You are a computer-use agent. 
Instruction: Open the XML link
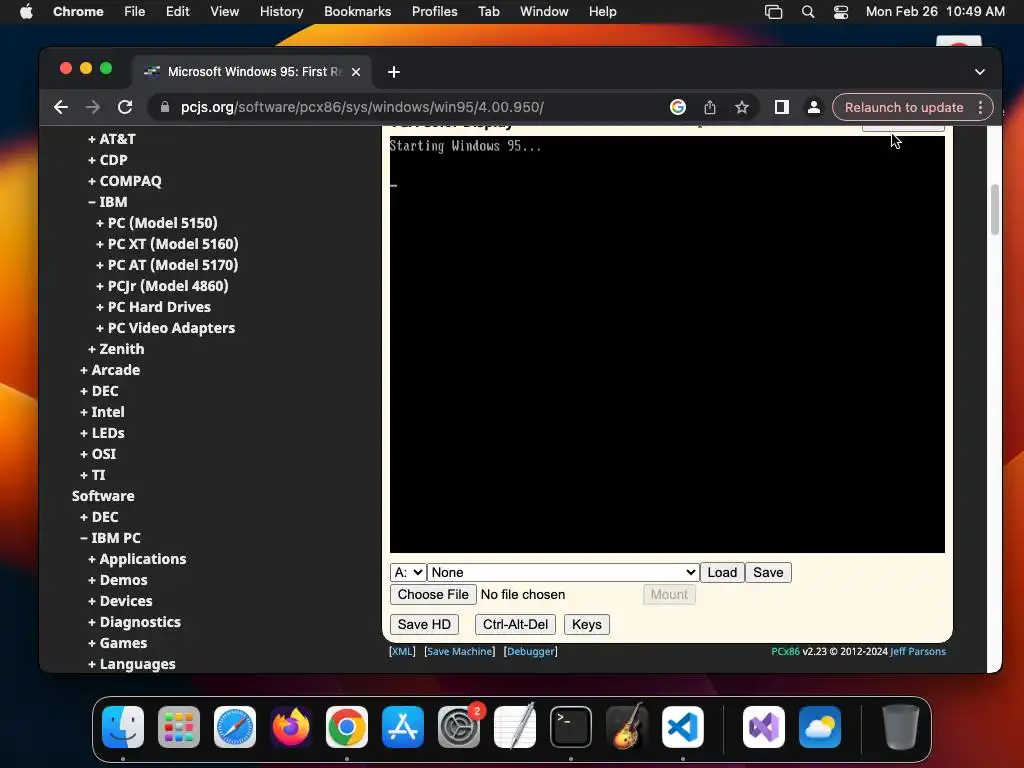[402, 652]
